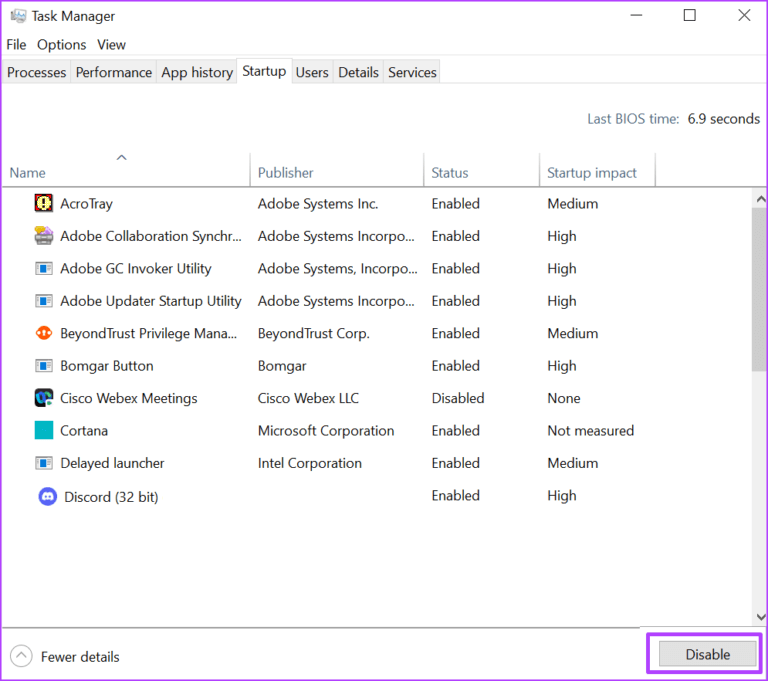Select the AcroTray row name
The height and width of the screenshot is (681, 768).
[86, 203]
